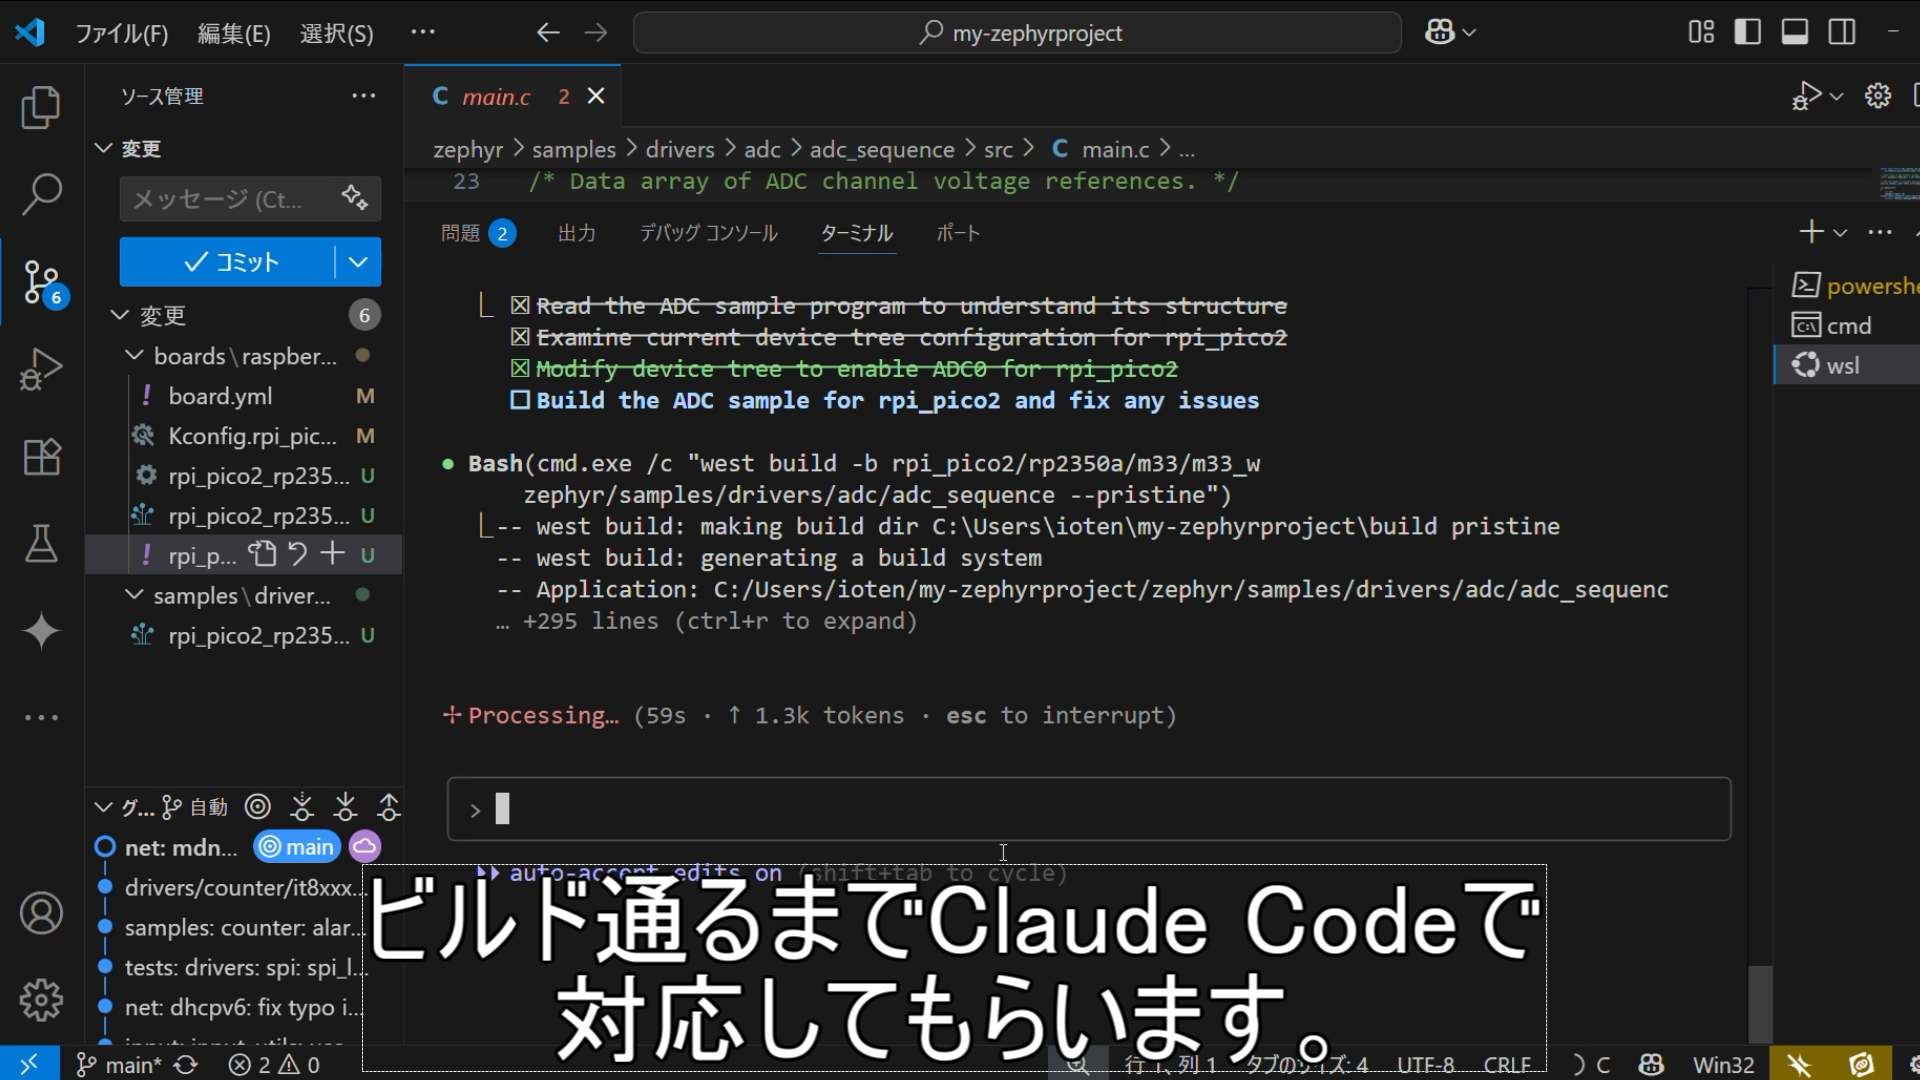The width and height of the screenshot is (1920, 1080).
Task: Open 選択(S) menu
Action: point(337,33)
